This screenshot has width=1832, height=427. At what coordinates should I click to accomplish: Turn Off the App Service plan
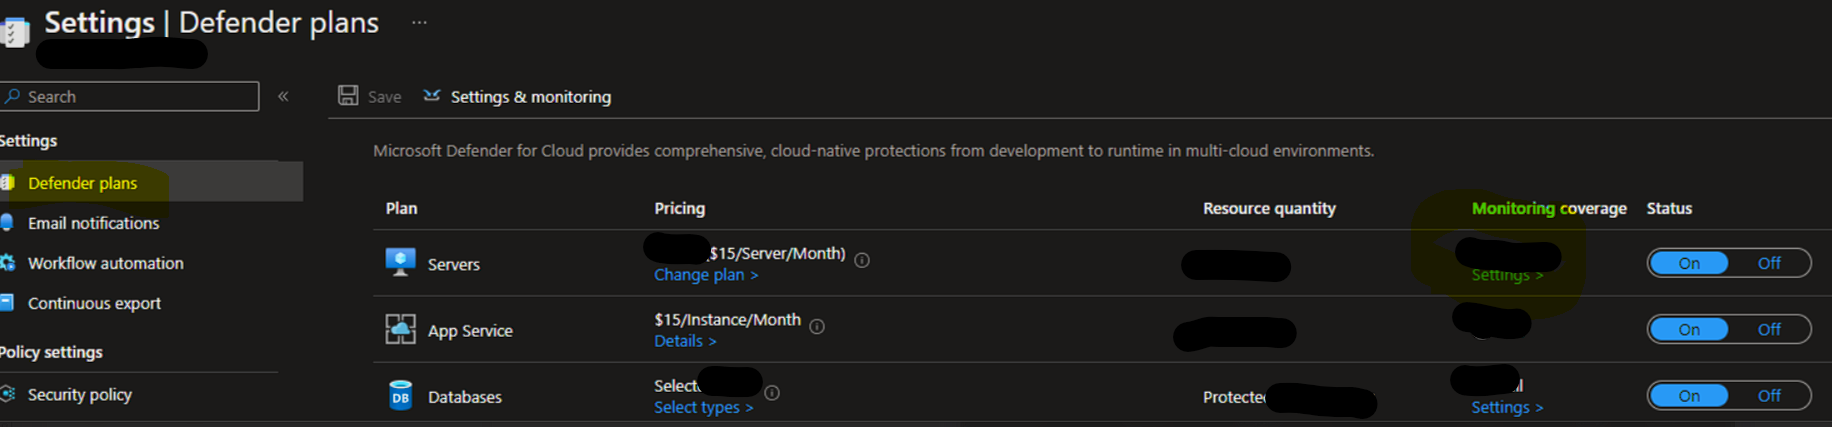[1769, 329]
